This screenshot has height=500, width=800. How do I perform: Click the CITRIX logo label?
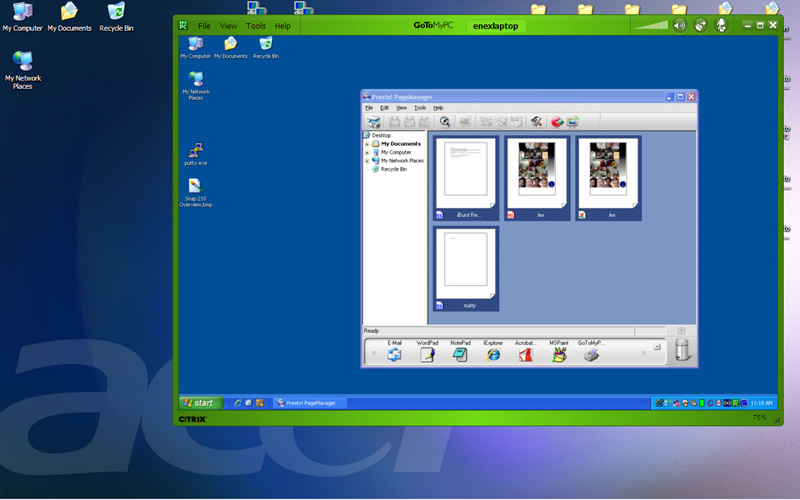(x=192, y=419)
